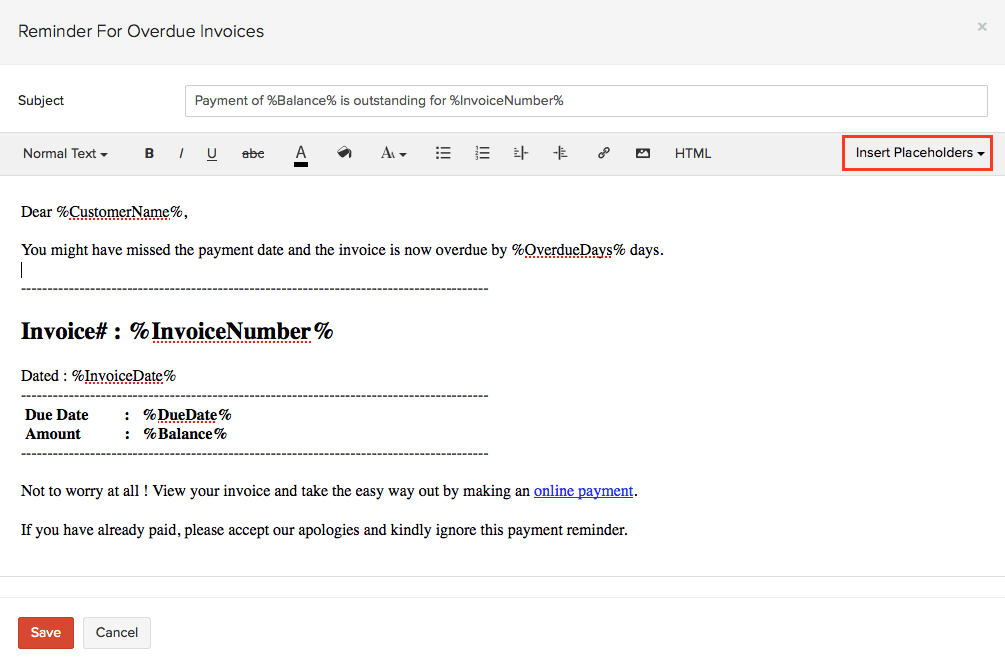
Task: Open the font size Aa dropdown
Action: click(393, 153)
